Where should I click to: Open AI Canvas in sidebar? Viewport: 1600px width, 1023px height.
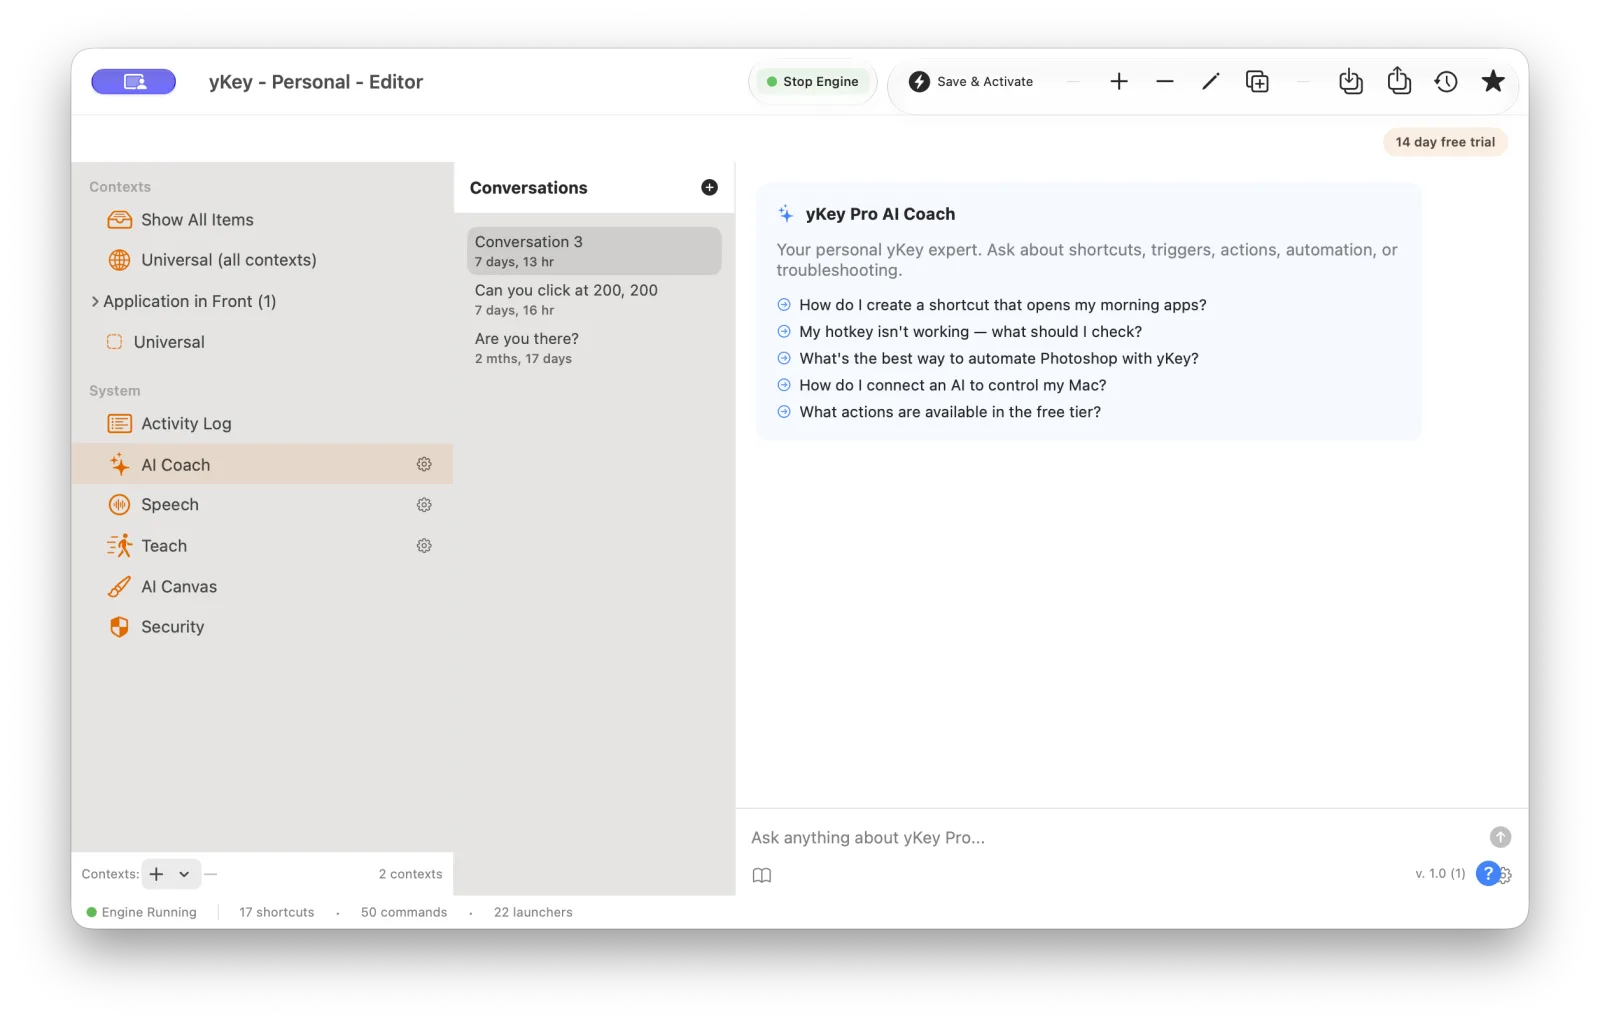[x=262, y=587]
